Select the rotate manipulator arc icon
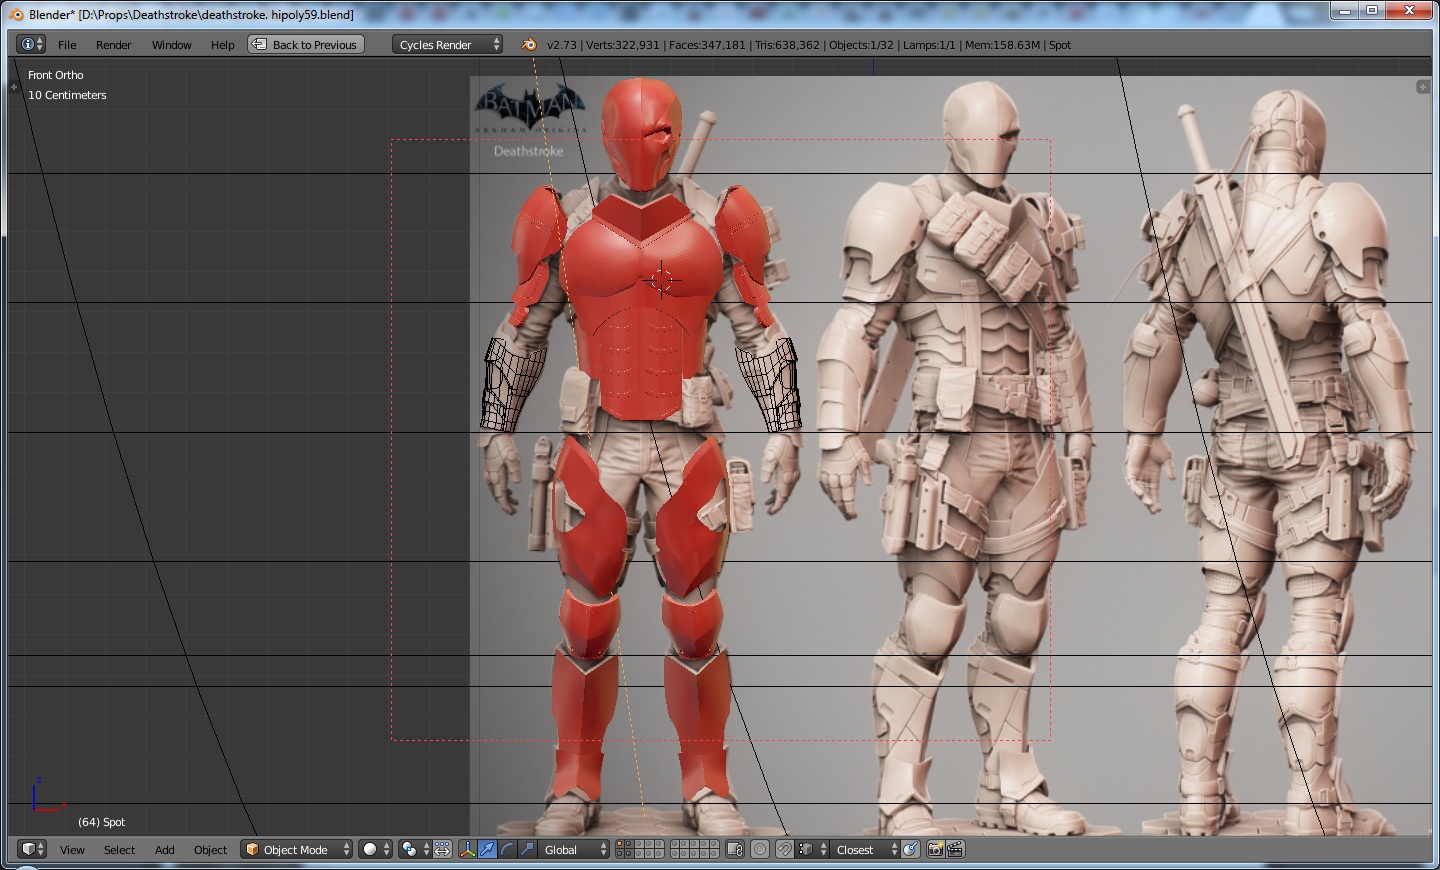The height and width of the screenshot is (870, 1440). (507, 849)
